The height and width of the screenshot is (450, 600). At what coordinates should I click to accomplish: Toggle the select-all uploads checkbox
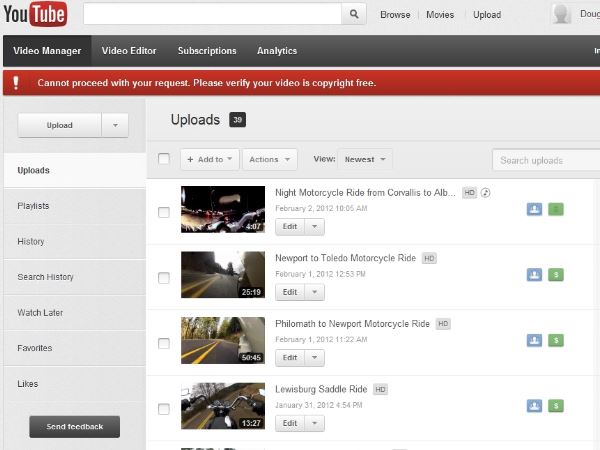[x=164, y=159]
